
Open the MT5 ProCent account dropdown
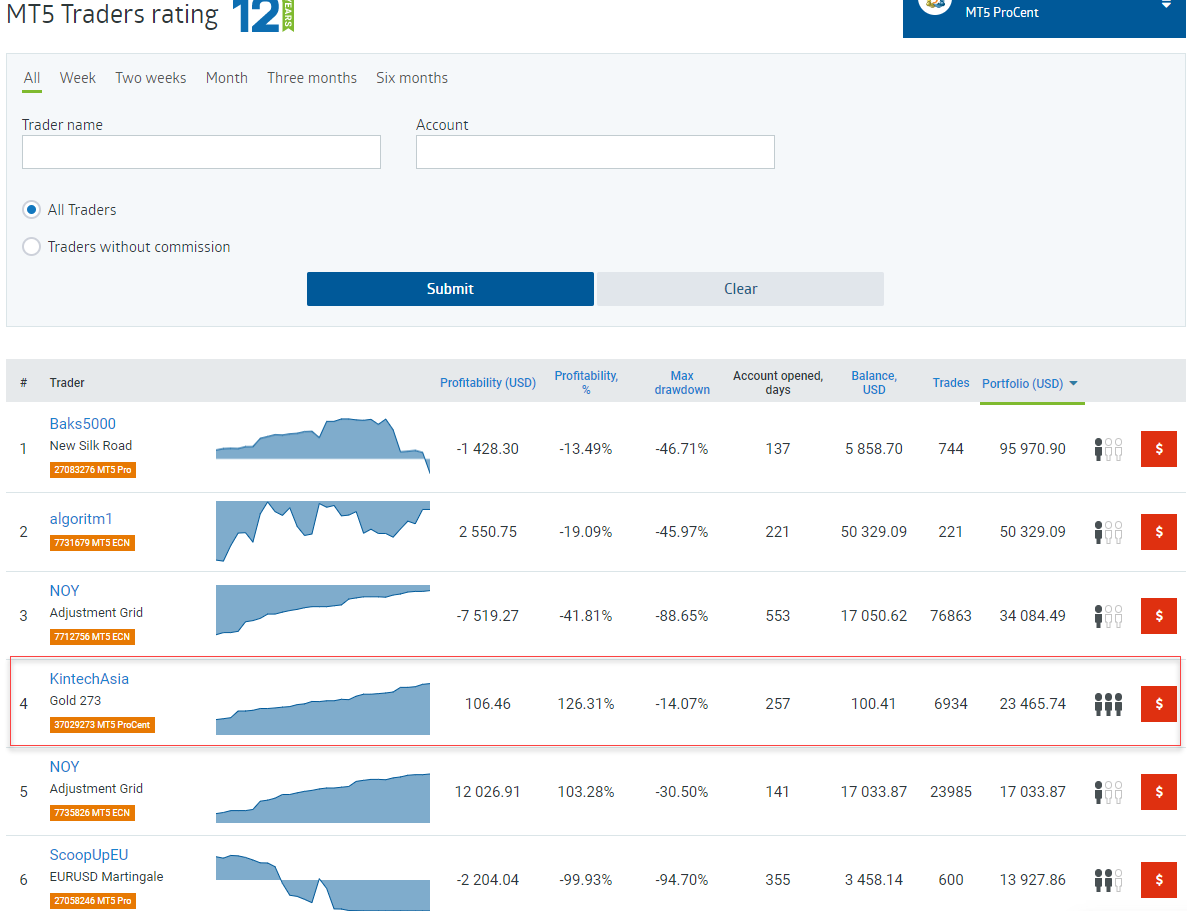(x=1044, y=12)
